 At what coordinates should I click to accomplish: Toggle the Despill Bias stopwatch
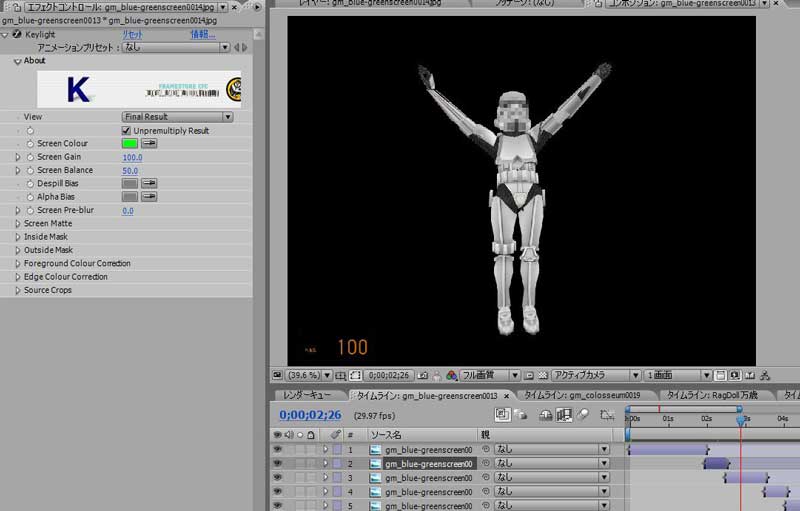[30, 184]
